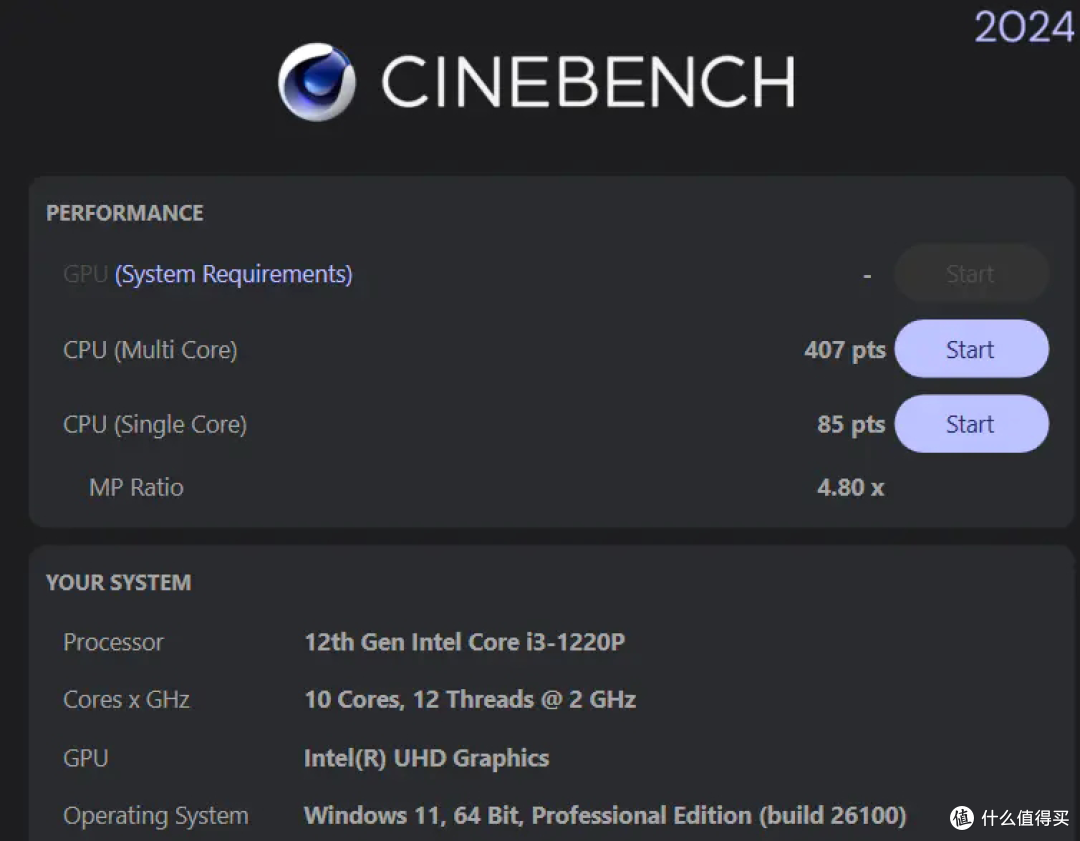Select the CINEBENCH title text
This screenshot has height=841, width=1080.
click(588, 82)
